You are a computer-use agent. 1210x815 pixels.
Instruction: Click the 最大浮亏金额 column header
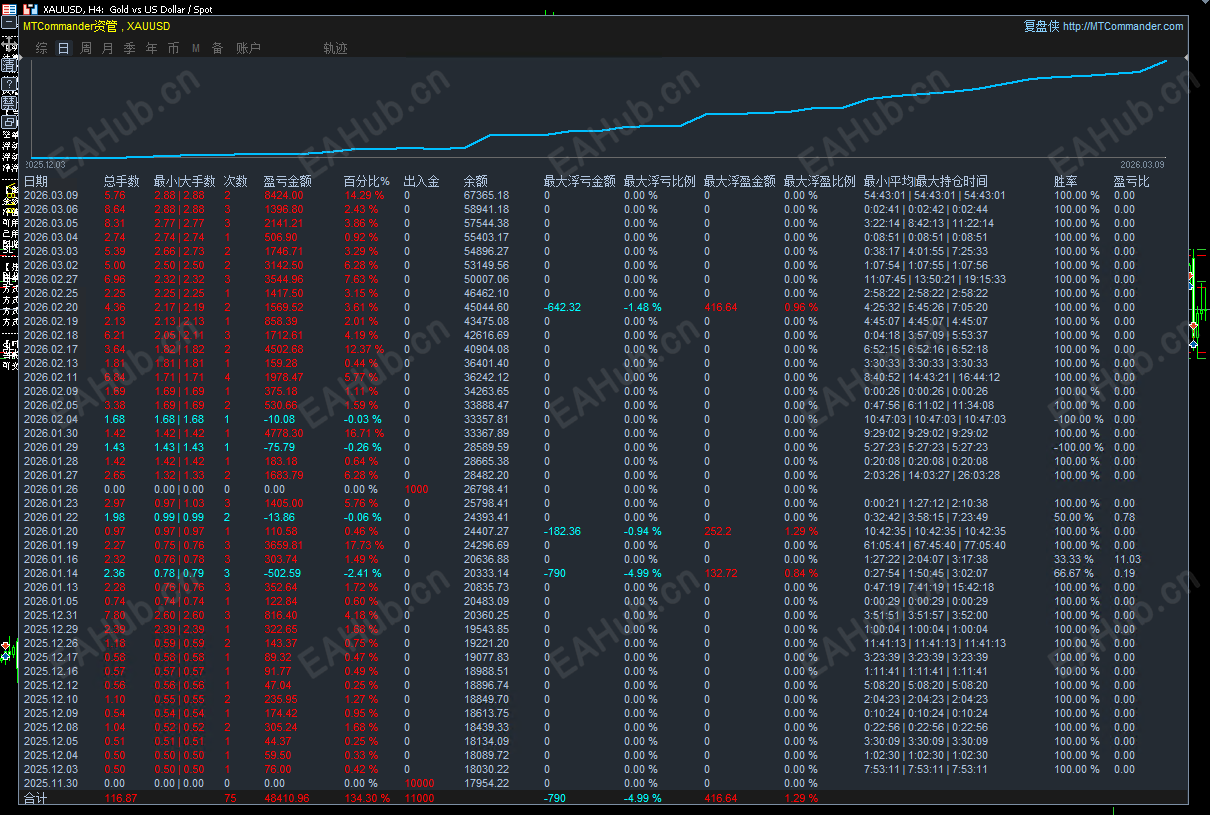click(x=579, y=181)
